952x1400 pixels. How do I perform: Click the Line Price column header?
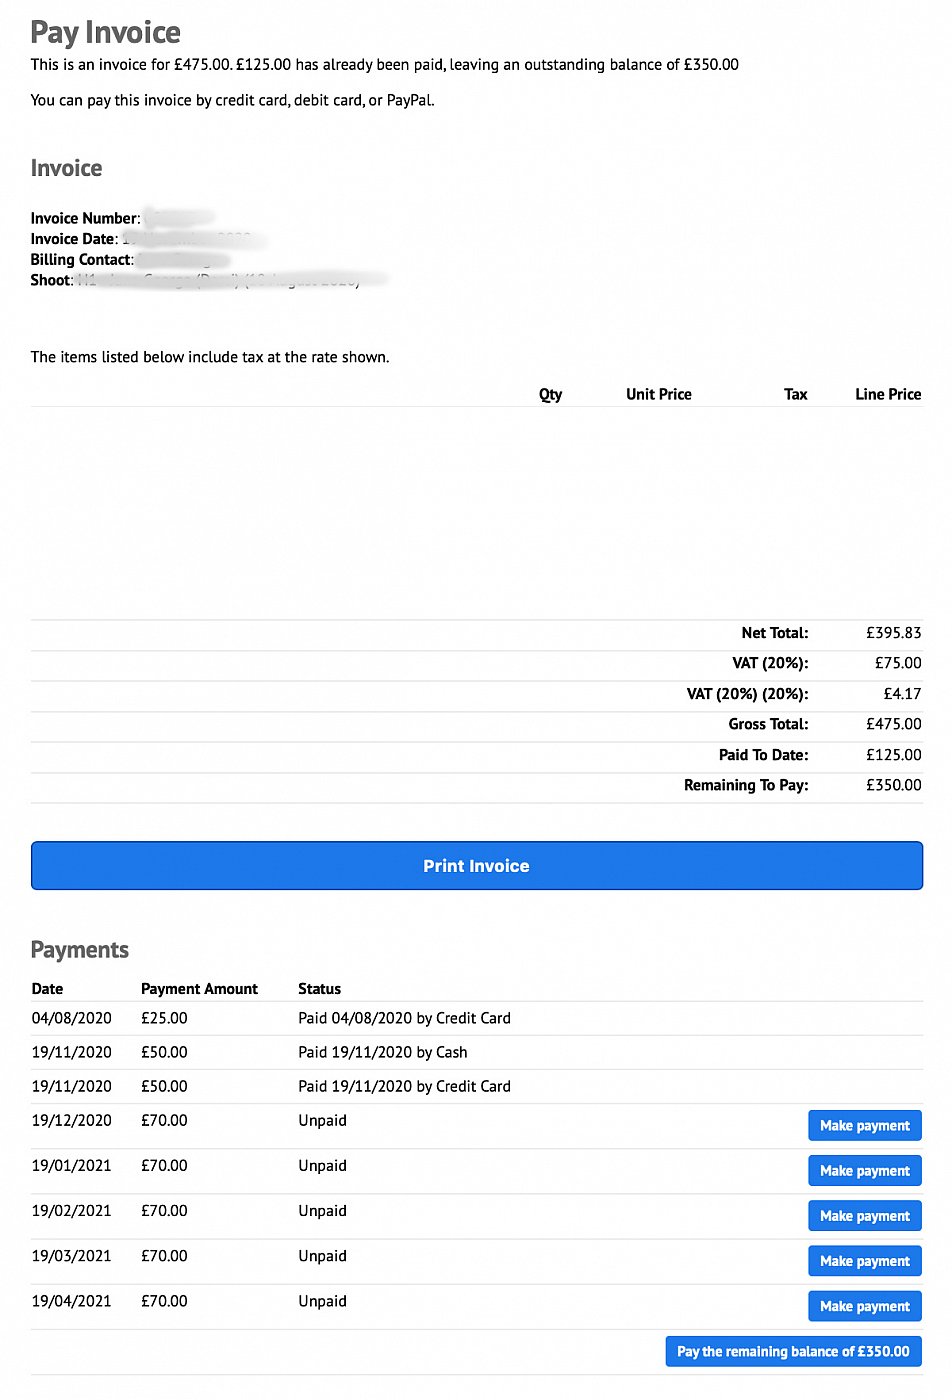point(887,394)
